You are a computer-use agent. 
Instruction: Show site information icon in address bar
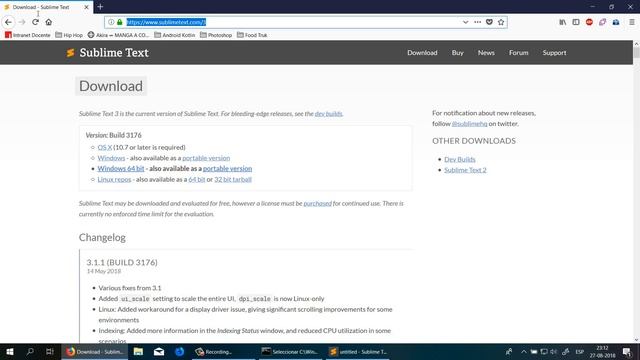[x=111, y=22]
